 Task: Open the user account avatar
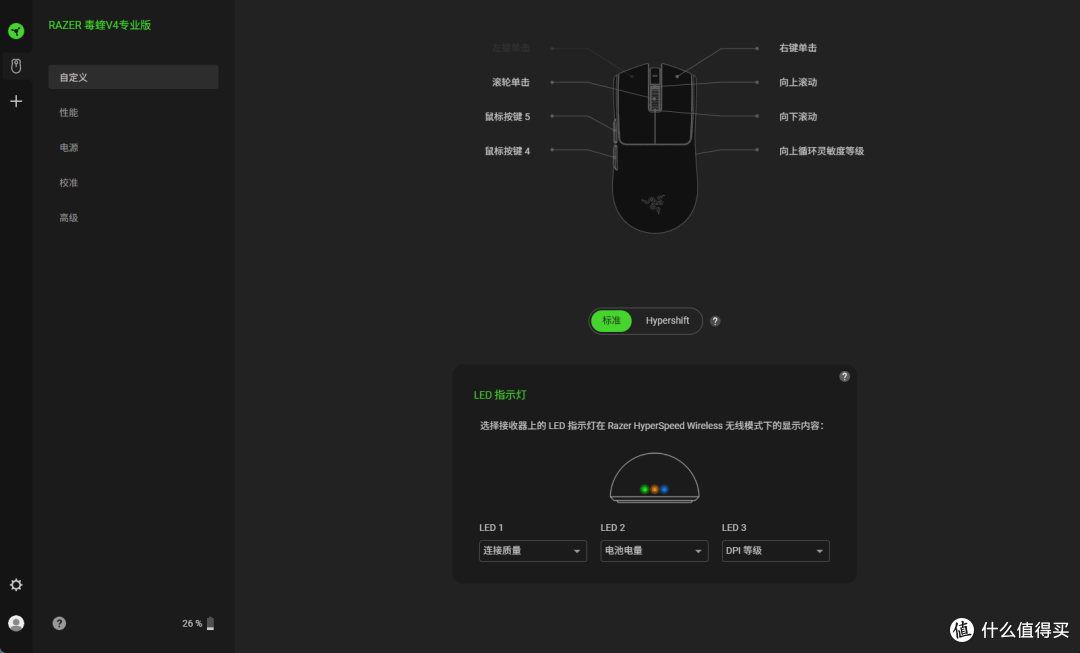click(16, 623)
